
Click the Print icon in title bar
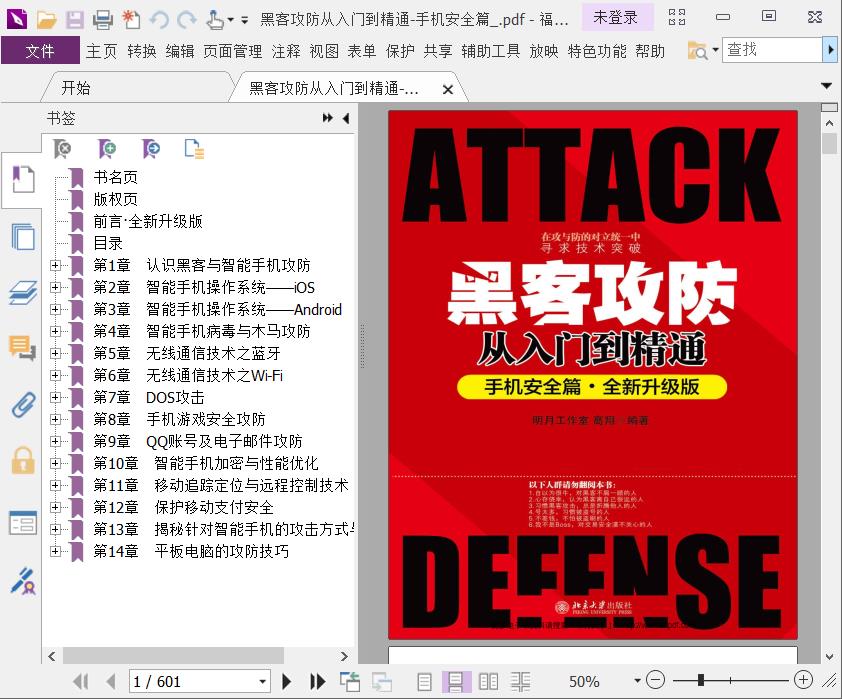coord(103,20)
